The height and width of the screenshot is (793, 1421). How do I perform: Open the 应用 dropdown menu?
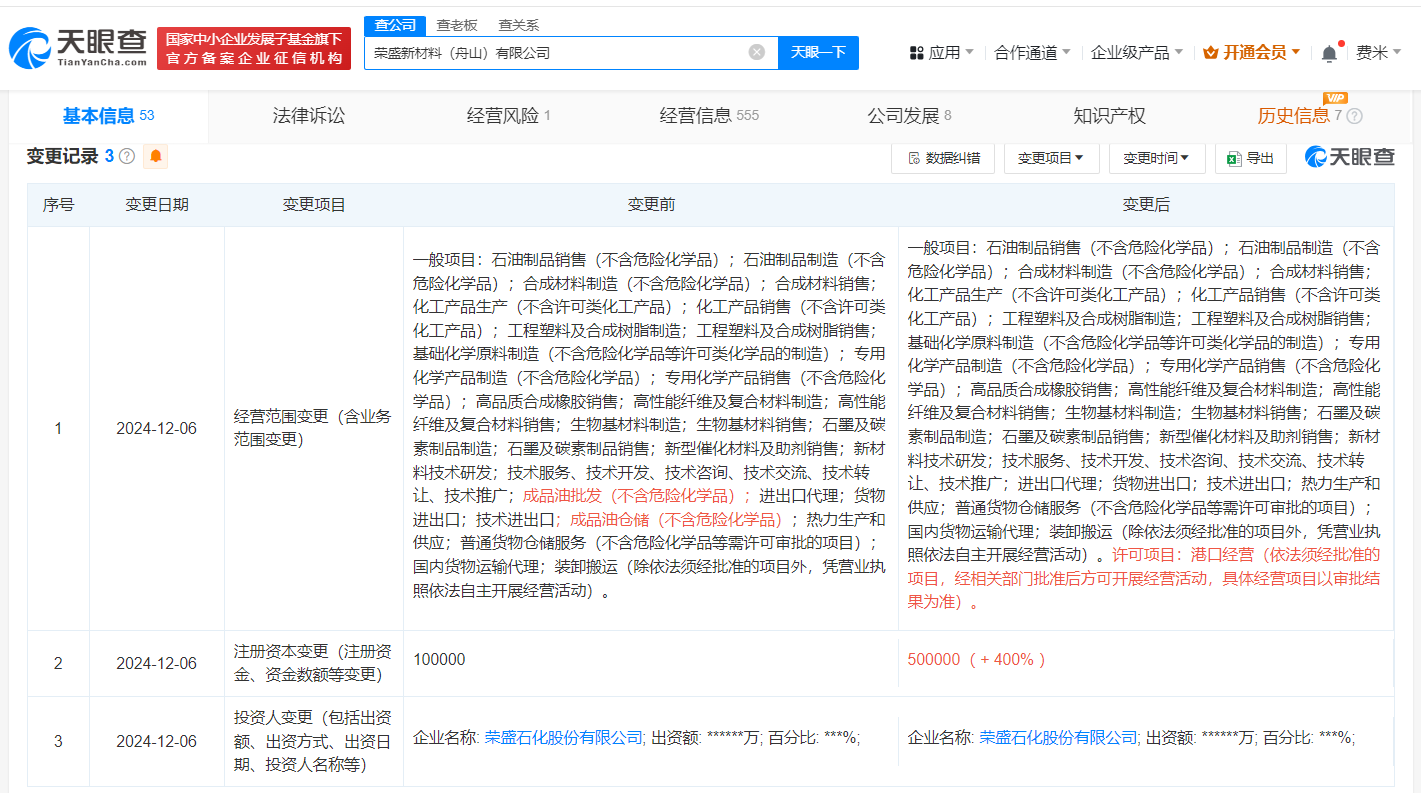(942, 53)
